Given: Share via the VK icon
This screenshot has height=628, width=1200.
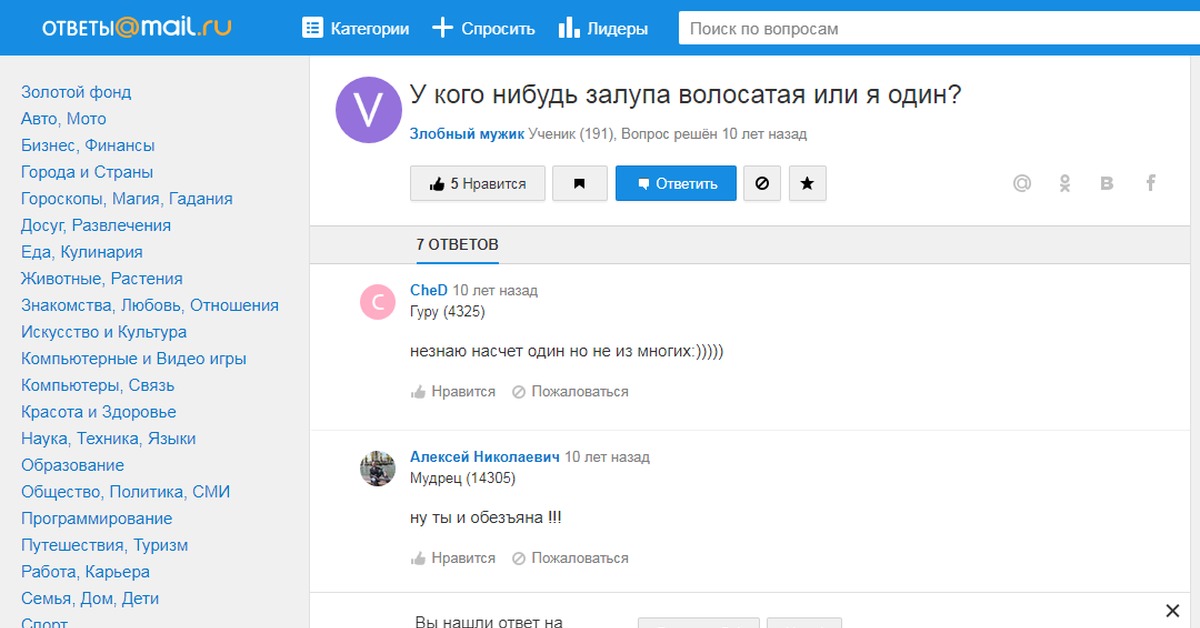Looking at the screenshot, I should [x=1107, y=183].
